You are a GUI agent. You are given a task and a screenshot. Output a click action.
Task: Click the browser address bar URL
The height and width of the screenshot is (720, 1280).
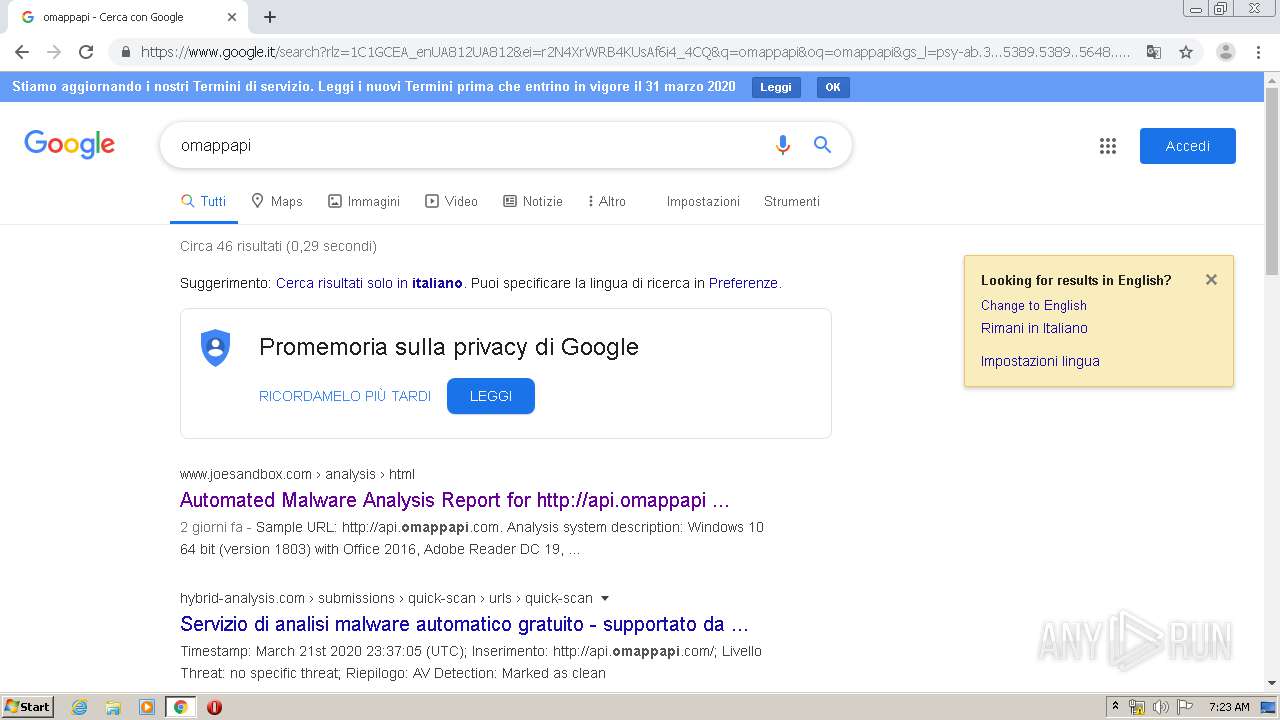pos(635,52)
